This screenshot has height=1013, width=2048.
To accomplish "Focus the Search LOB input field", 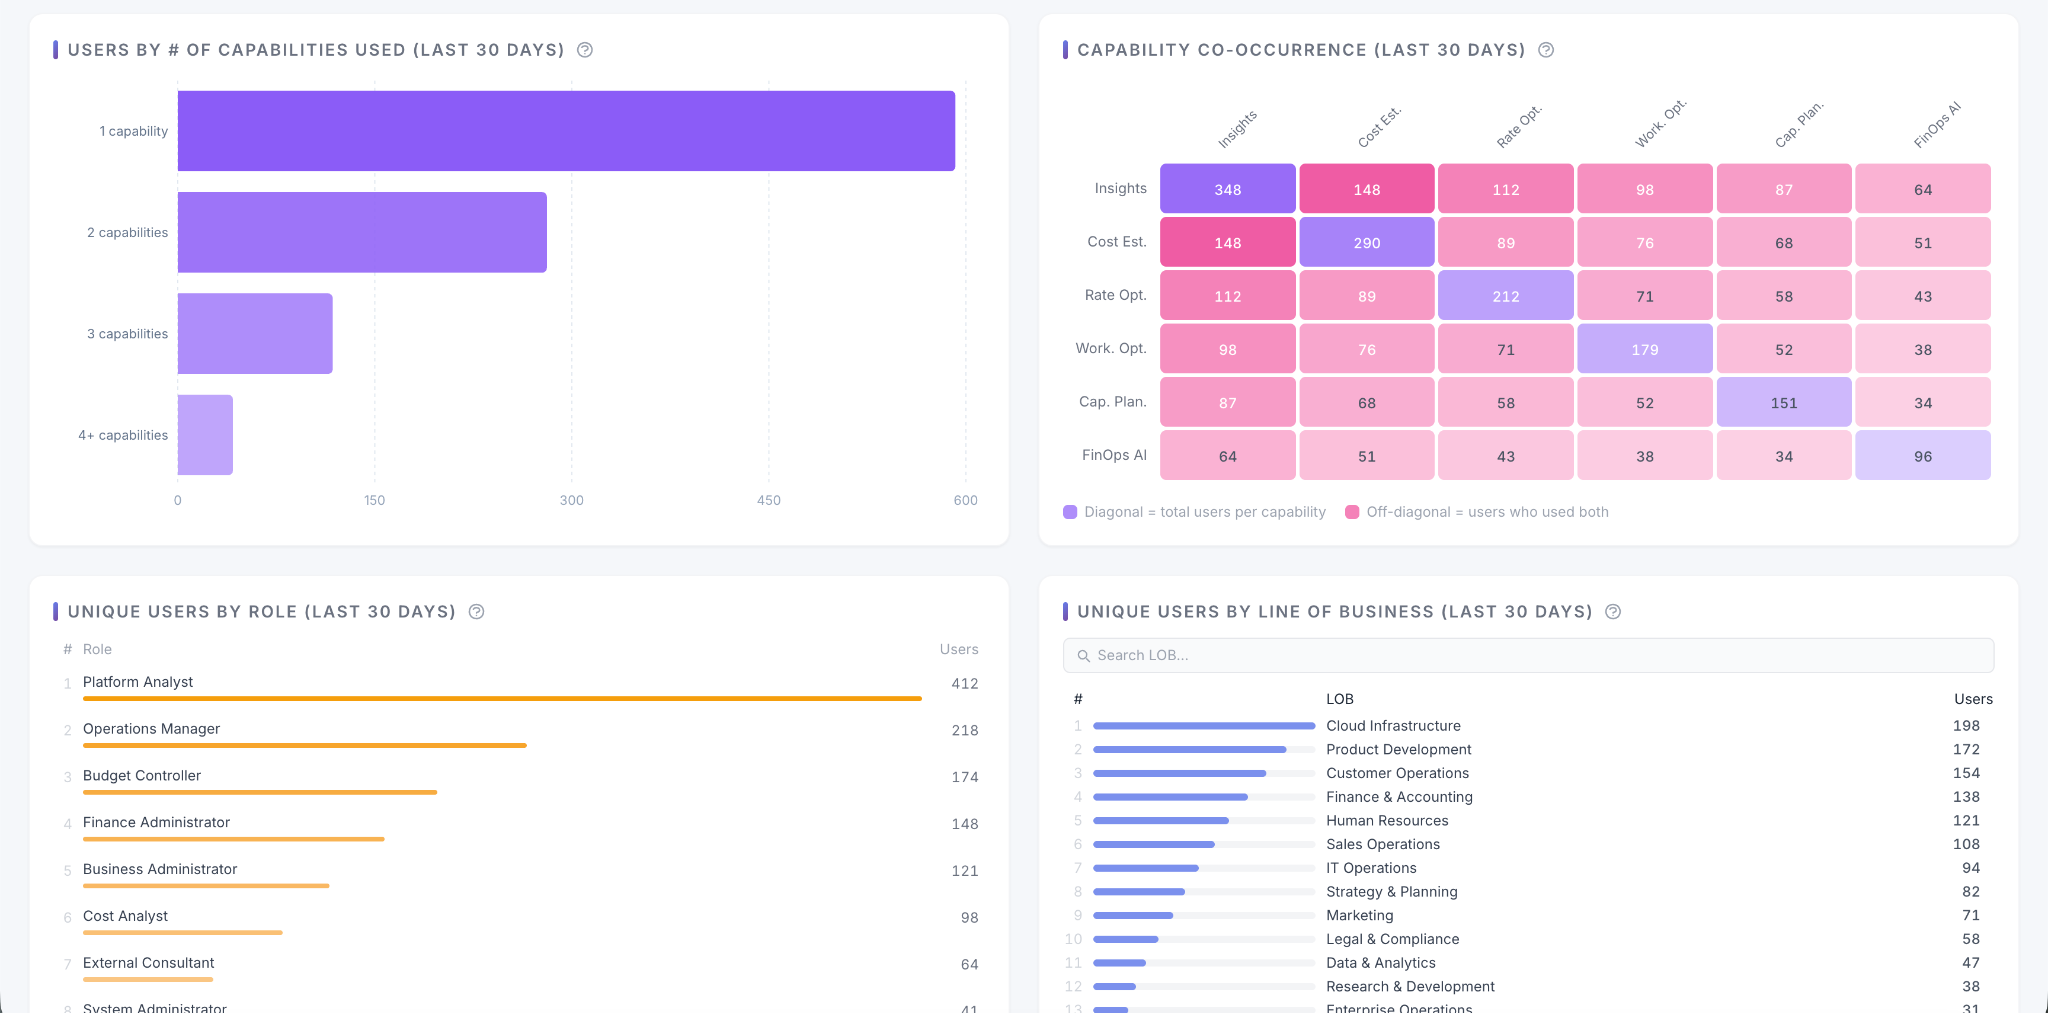I will point(1528,656).
